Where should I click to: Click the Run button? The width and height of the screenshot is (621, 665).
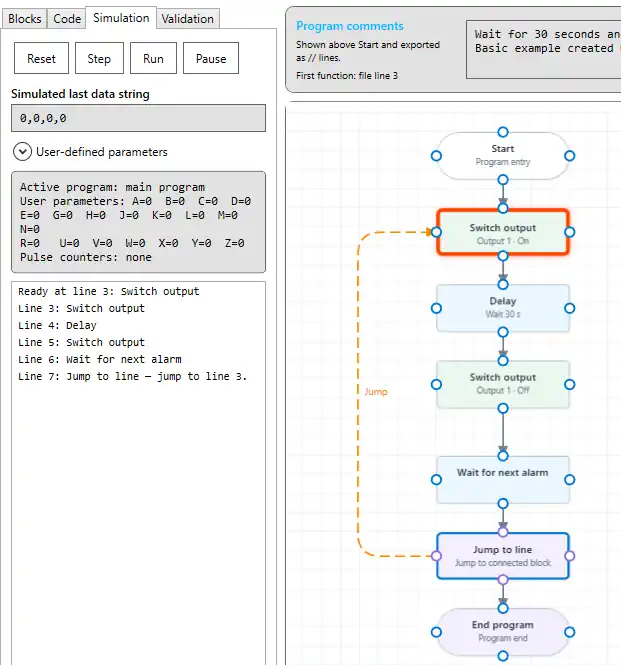(x=153, y=58)
